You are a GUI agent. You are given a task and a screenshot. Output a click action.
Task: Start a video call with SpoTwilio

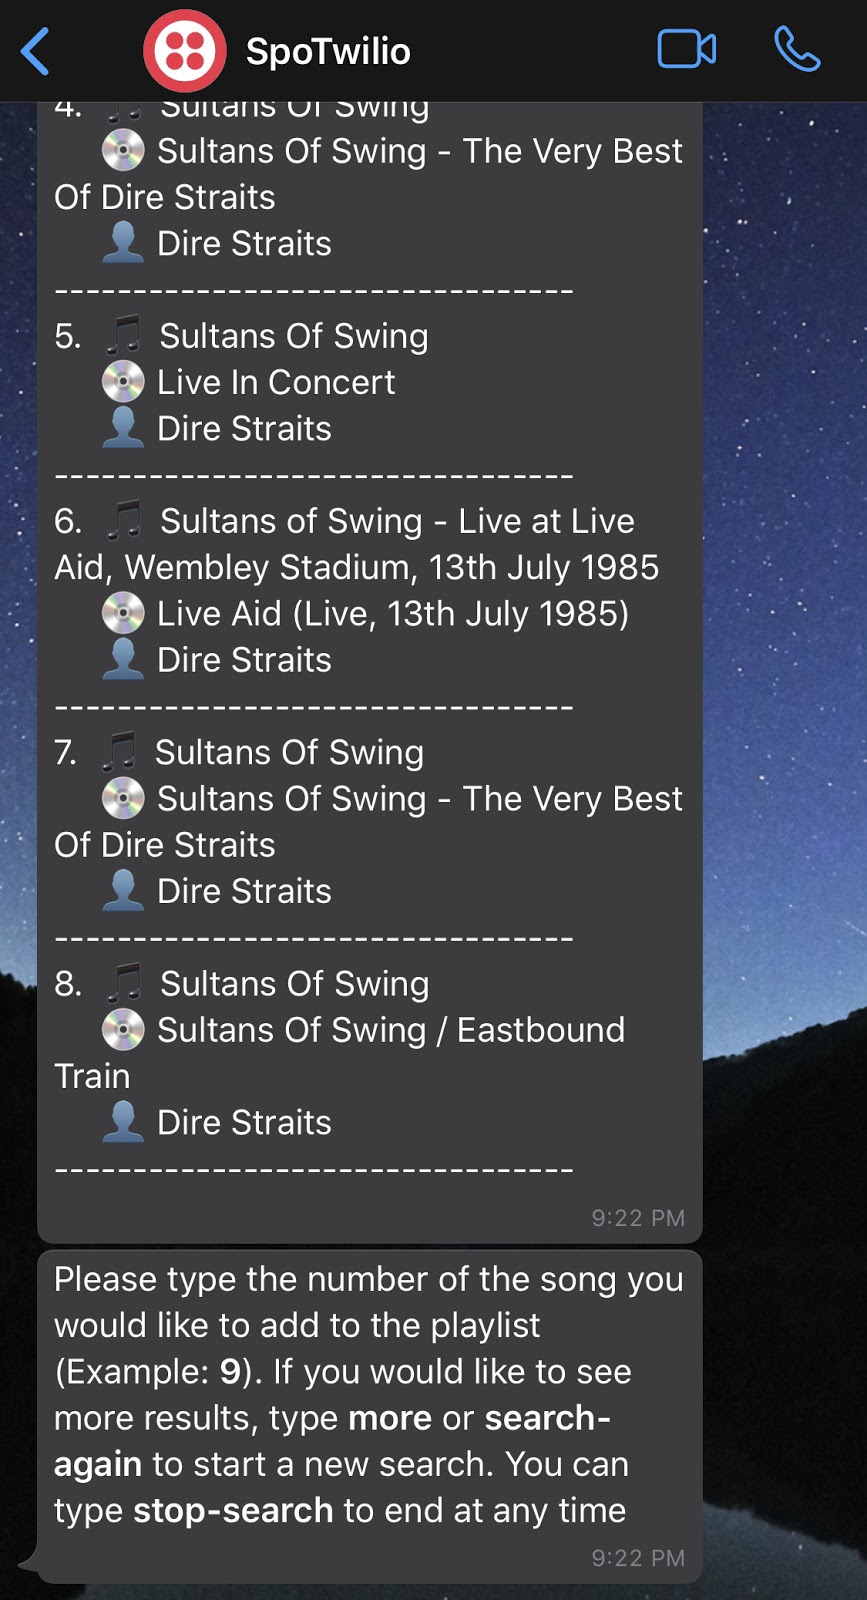click(687, 49)
